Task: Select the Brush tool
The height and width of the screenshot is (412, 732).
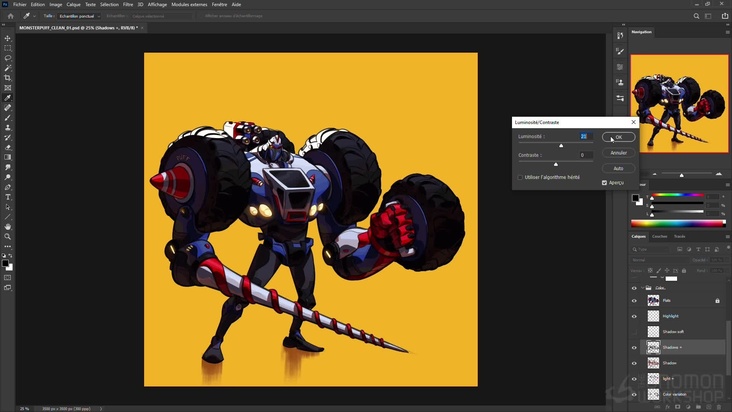Action: pyautogui.click(x=7, y=118)
